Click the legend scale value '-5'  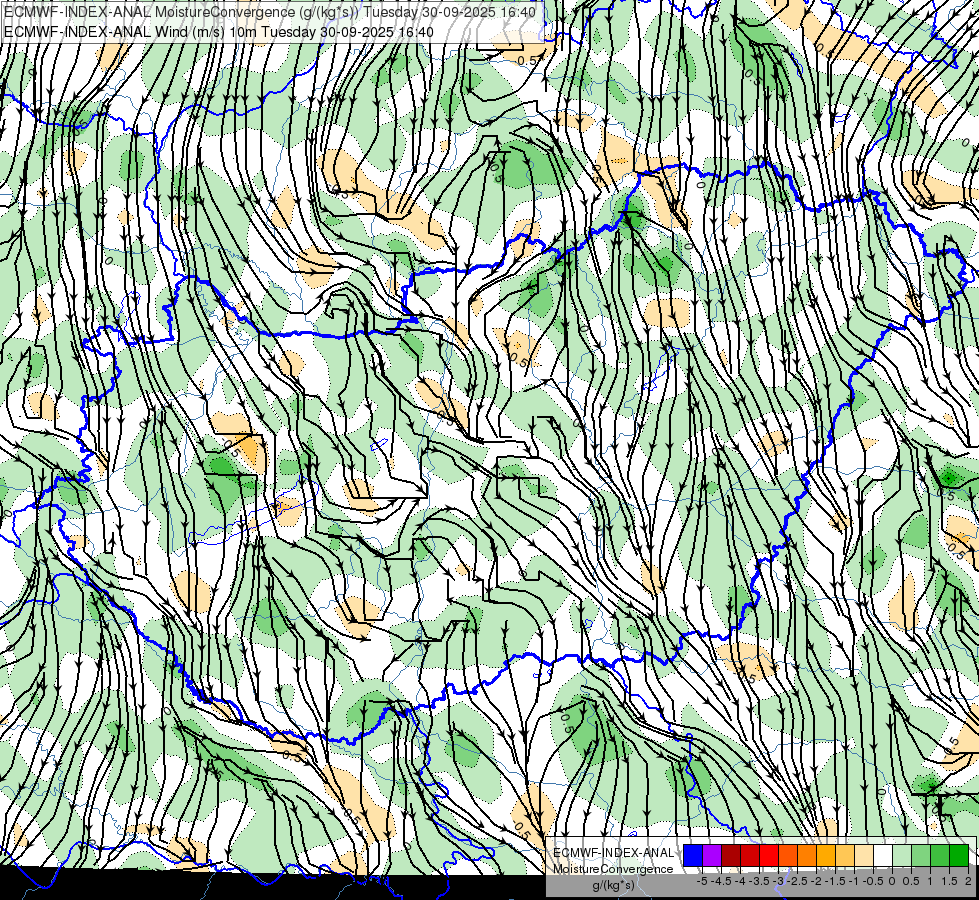[x=702, y=881]
